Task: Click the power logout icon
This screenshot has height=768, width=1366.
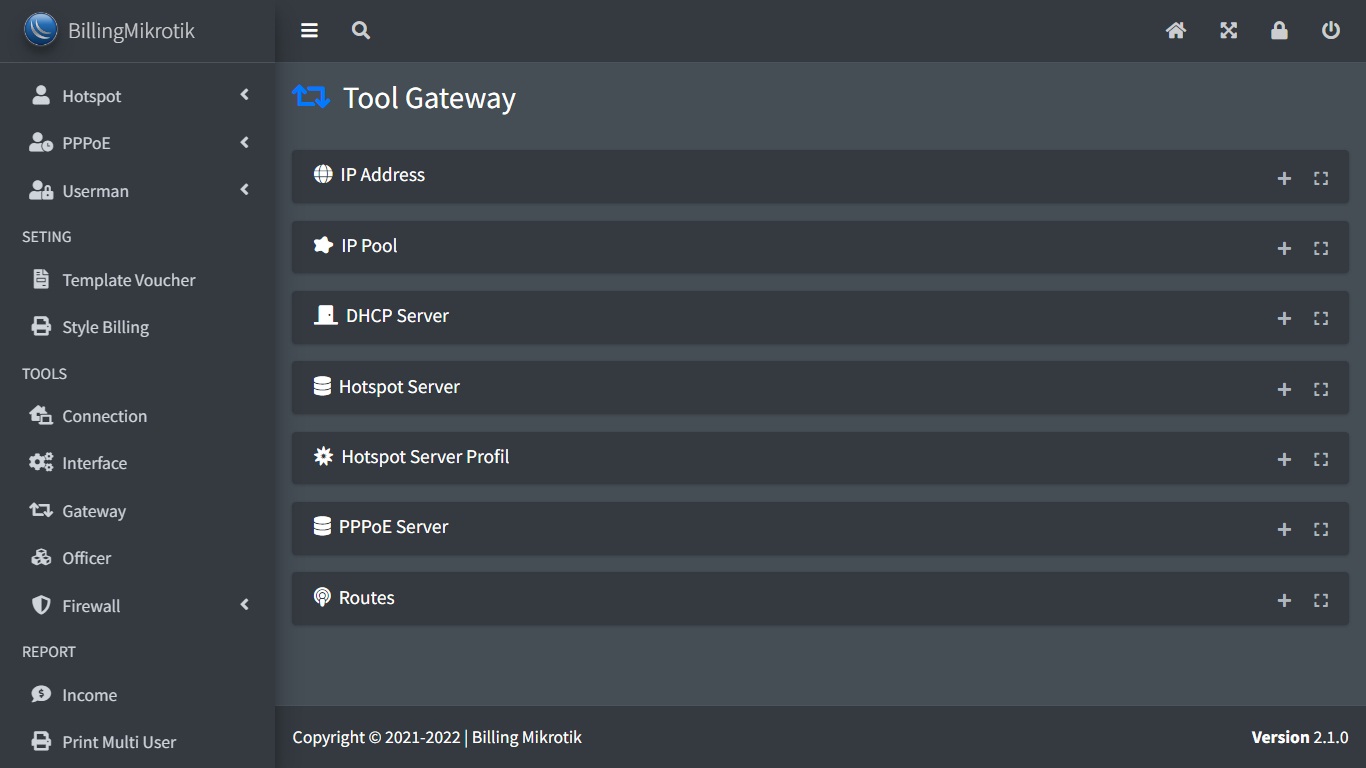Action: coord(1331,31)
